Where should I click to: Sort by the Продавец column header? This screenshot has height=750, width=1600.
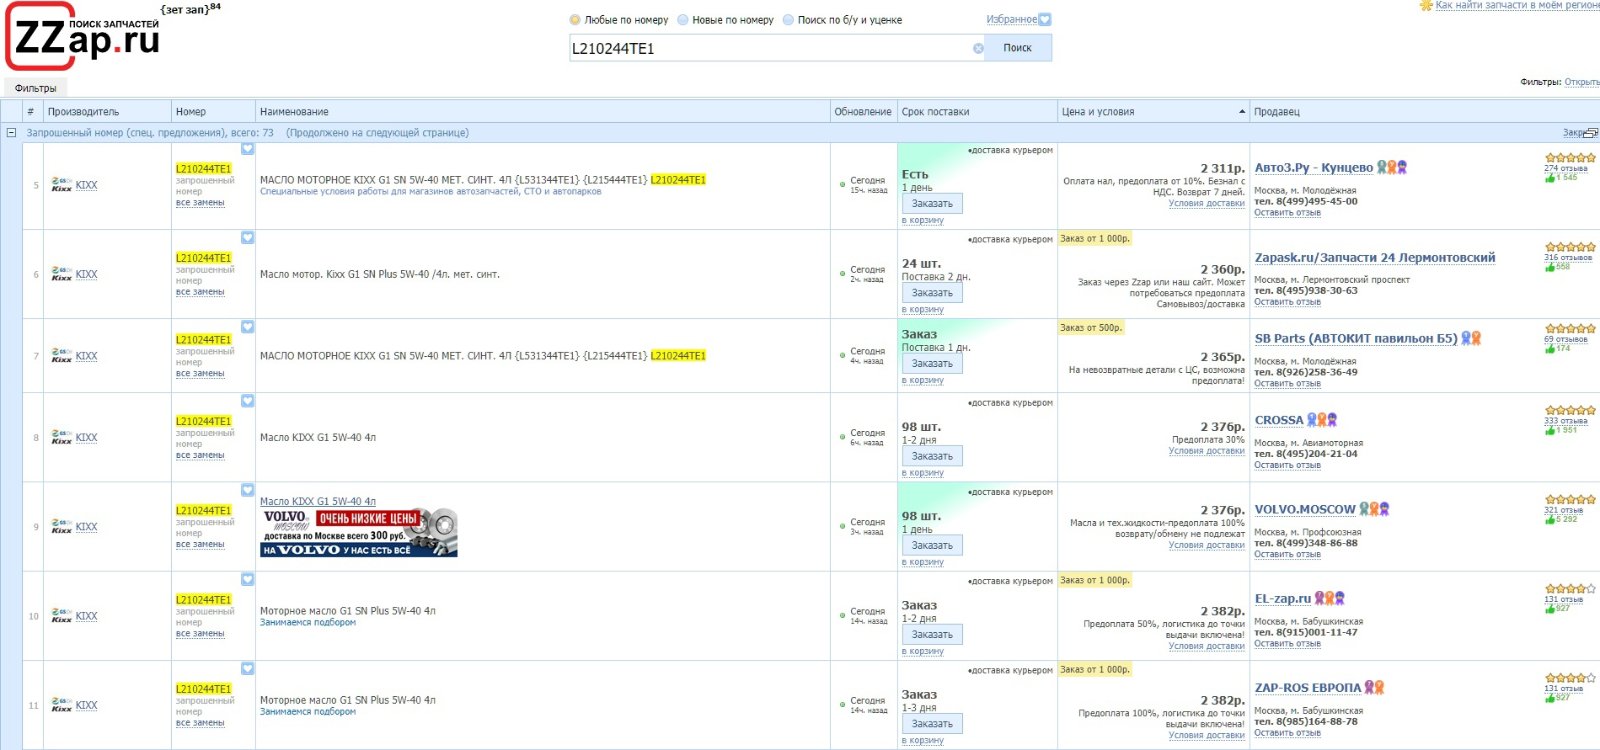click(x=1425, y=111)
